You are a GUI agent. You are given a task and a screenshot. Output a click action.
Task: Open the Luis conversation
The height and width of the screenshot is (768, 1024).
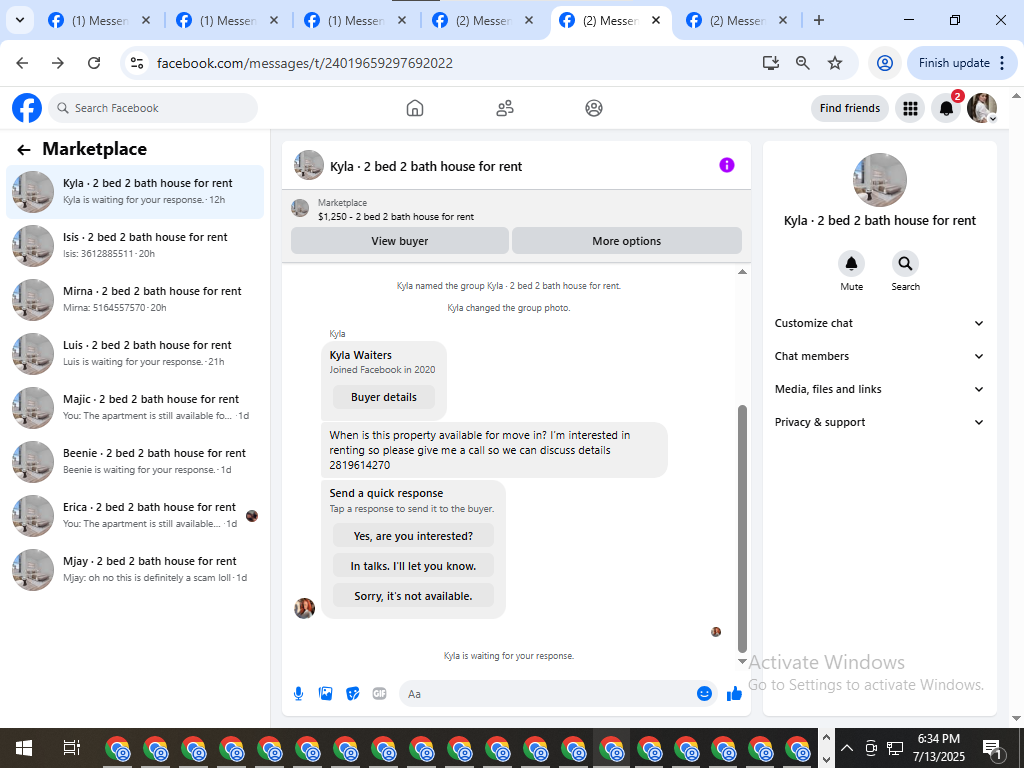point(135,353)
